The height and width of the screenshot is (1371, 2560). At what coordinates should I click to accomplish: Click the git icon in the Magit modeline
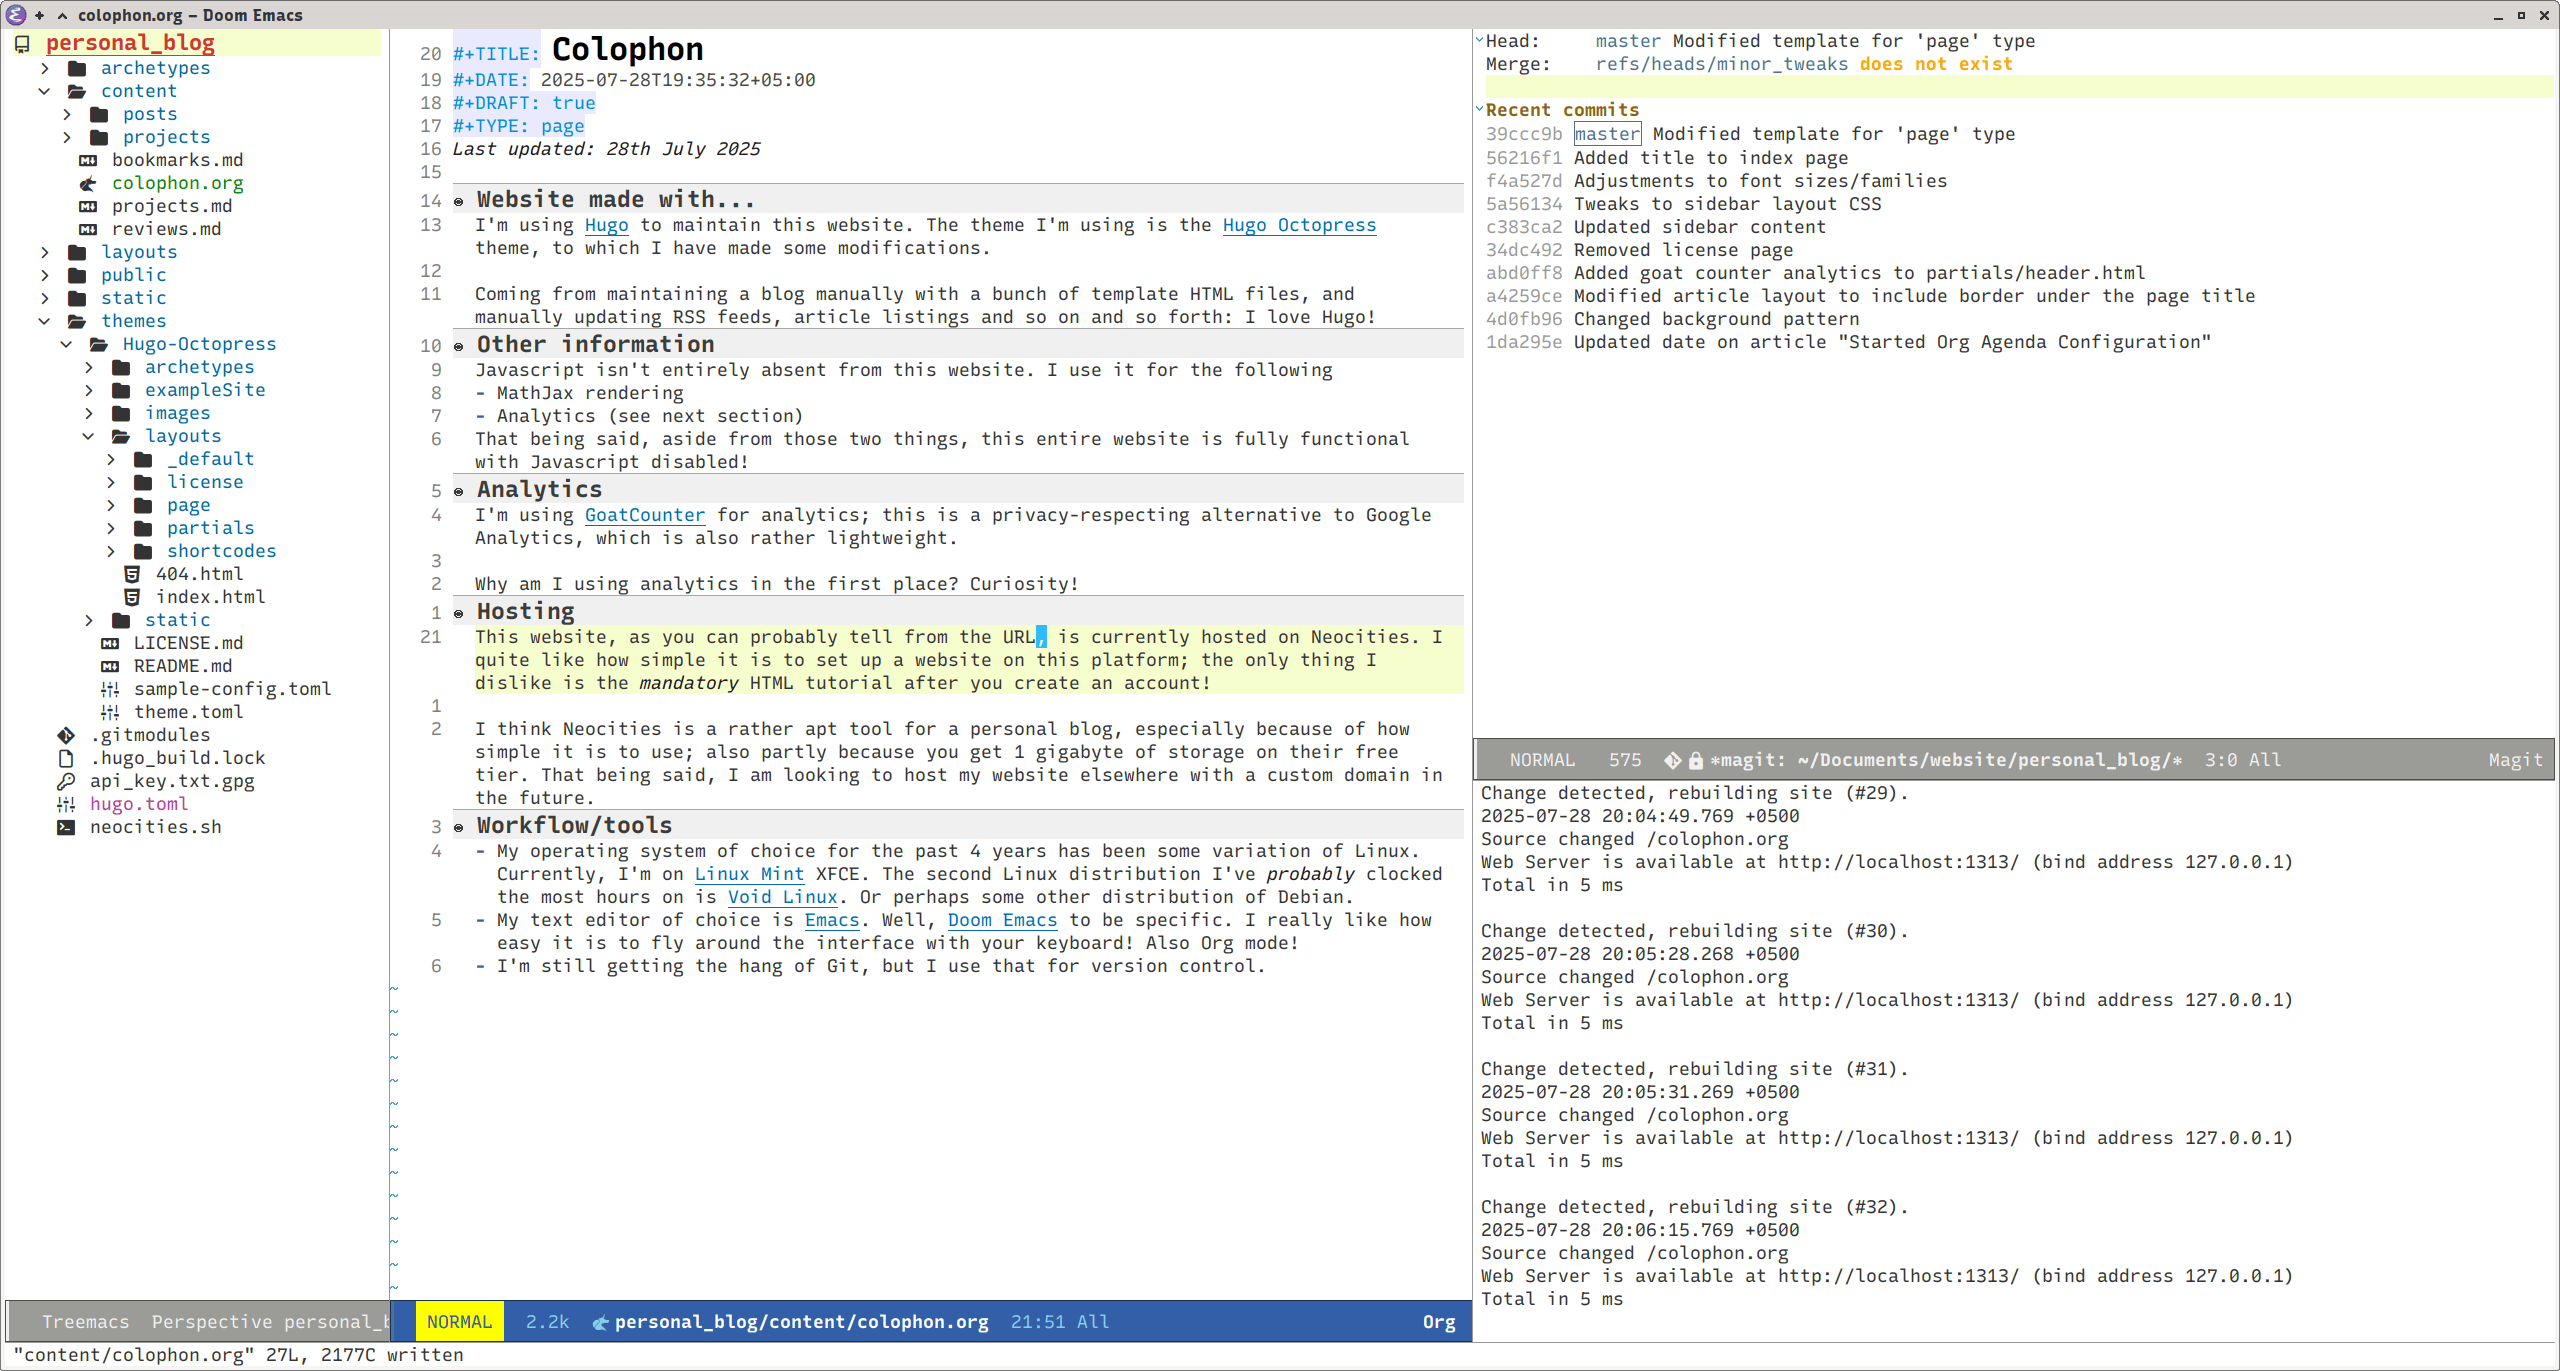1672,760
